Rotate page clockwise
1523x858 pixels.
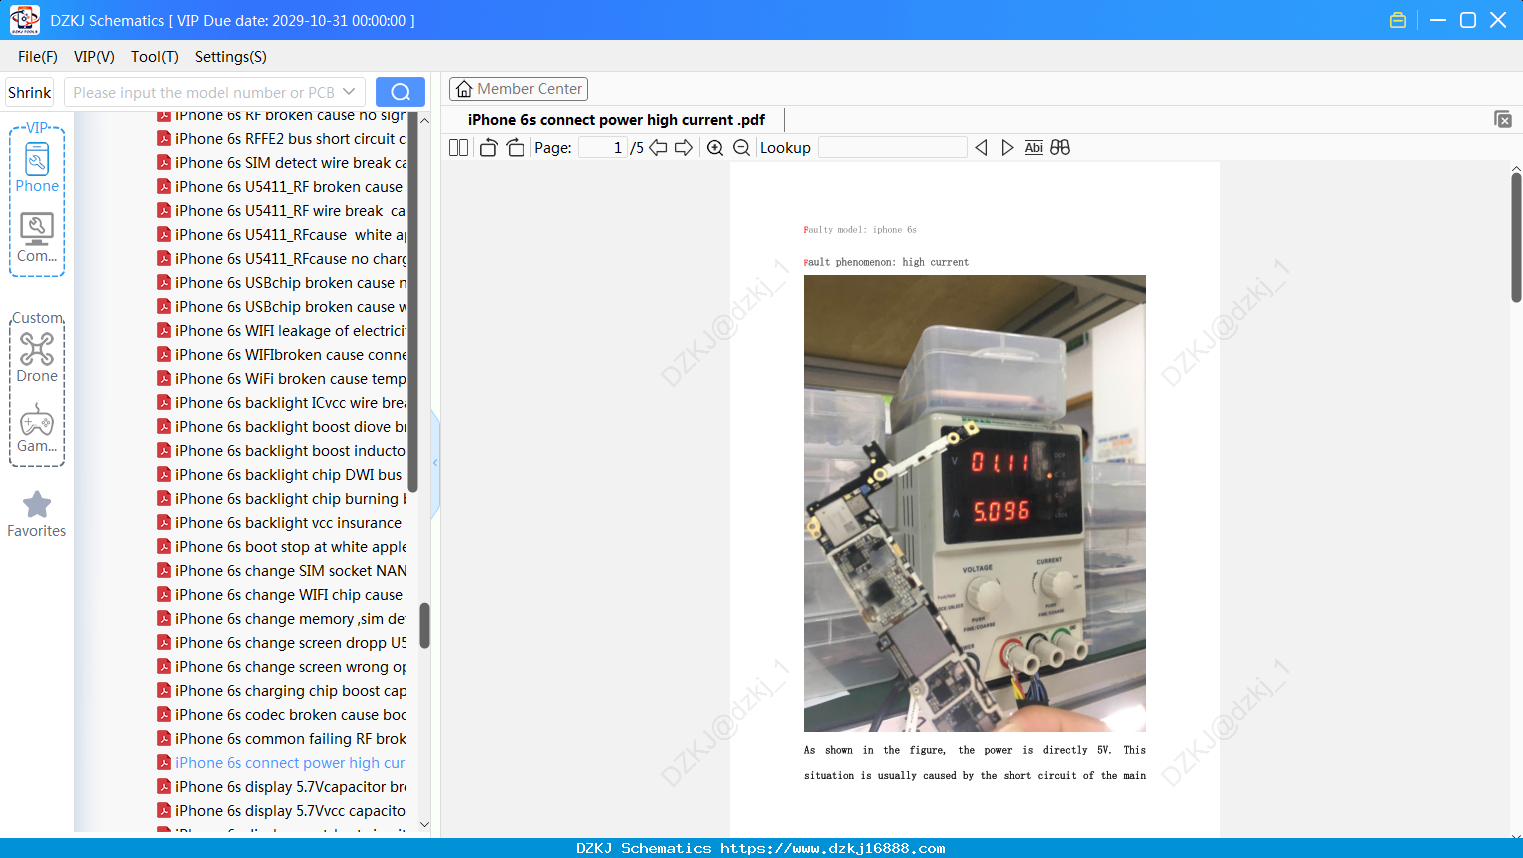[515, 148]
